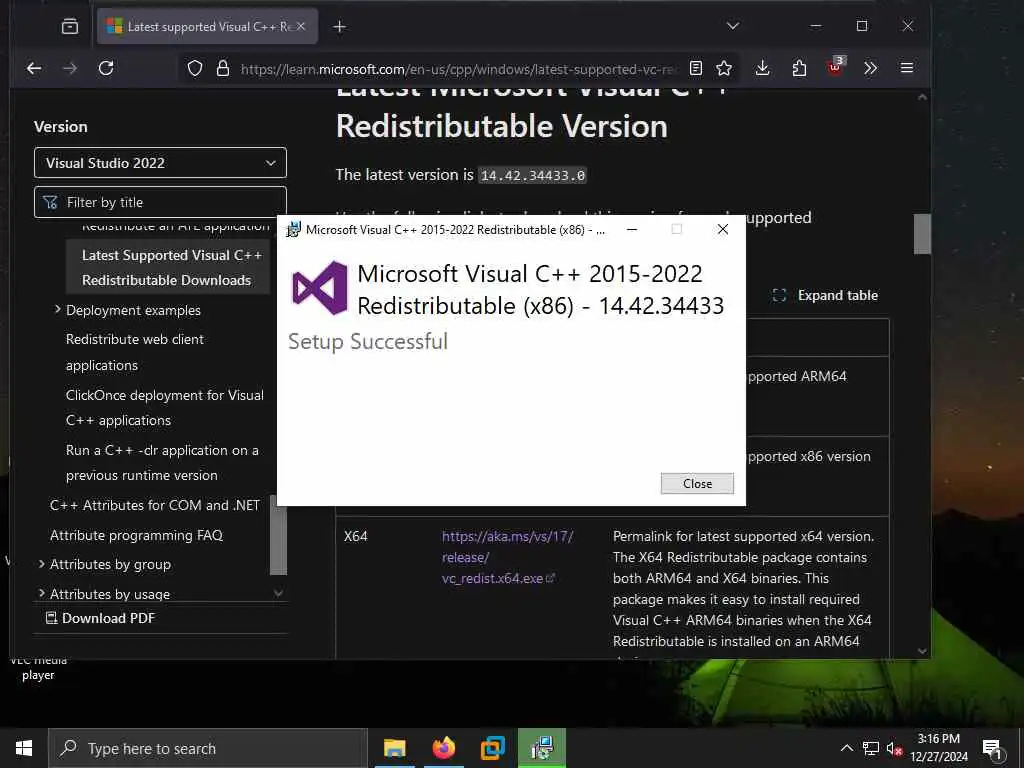
Task: Click the sidebar tree scrollbar thumb
Action: click(278, 535)
